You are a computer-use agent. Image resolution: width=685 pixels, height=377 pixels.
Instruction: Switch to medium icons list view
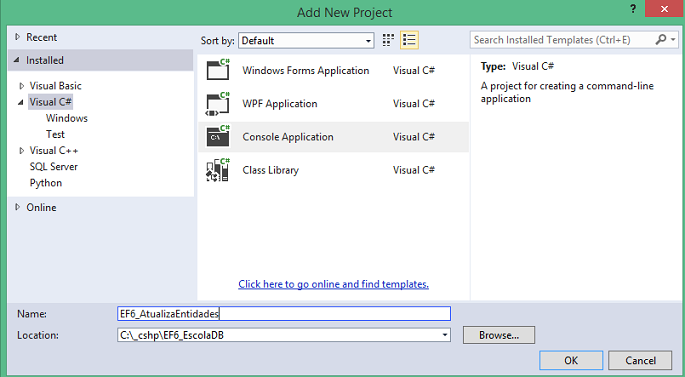tap(409, 40)
